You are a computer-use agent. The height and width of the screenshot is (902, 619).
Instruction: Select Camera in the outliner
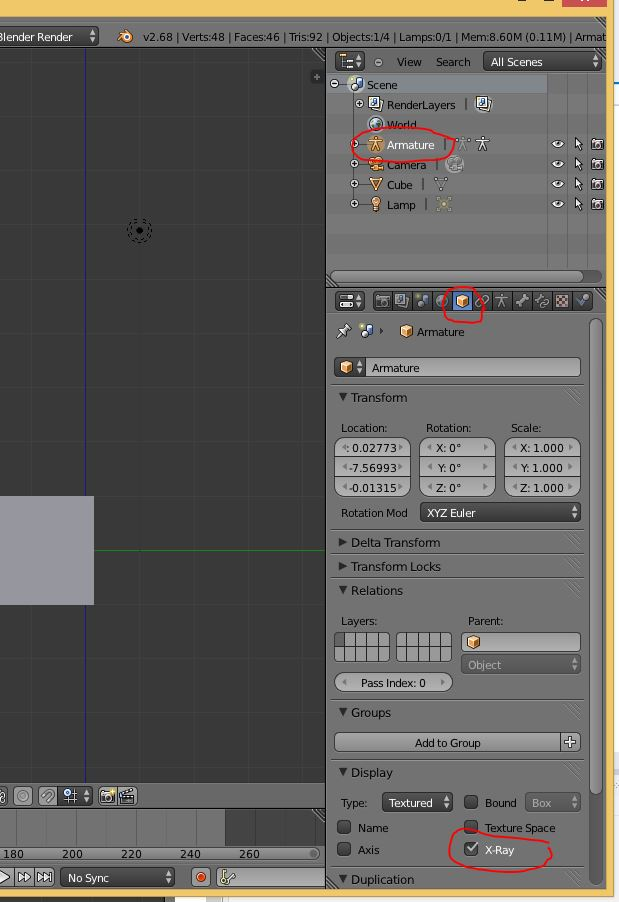[406, 165]
